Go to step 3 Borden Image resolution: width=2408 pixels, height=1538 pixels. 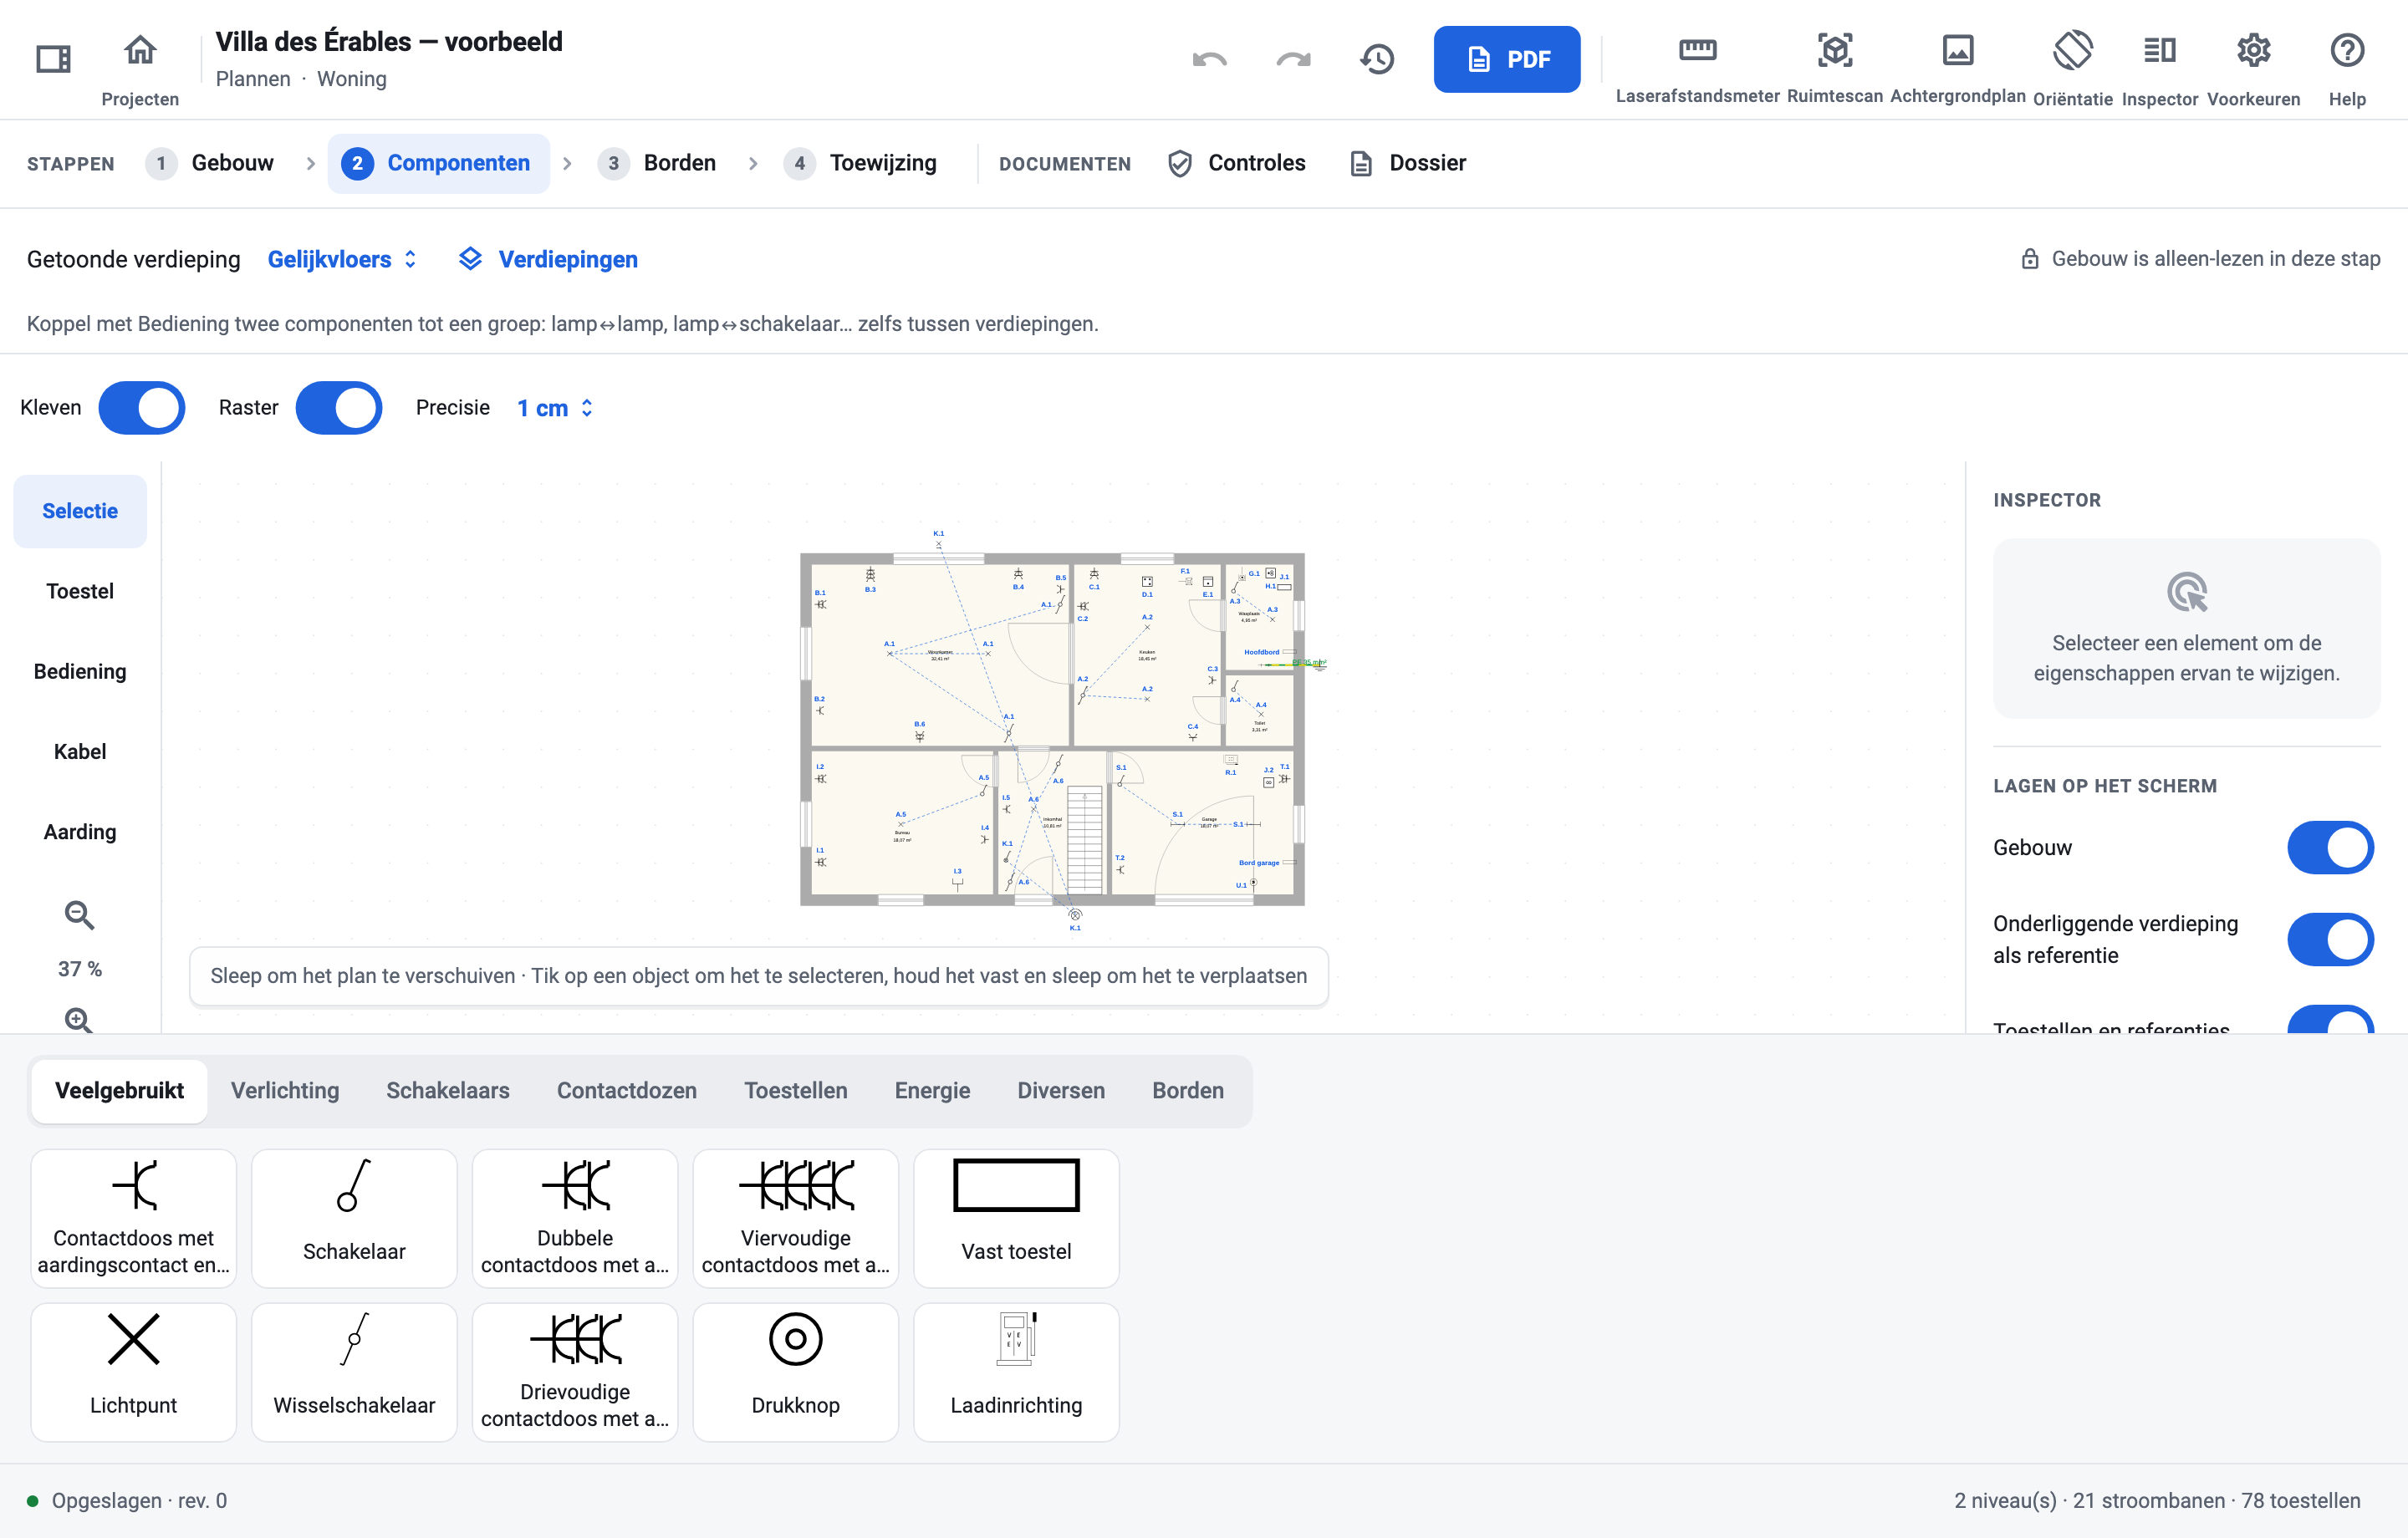(659, 163)
